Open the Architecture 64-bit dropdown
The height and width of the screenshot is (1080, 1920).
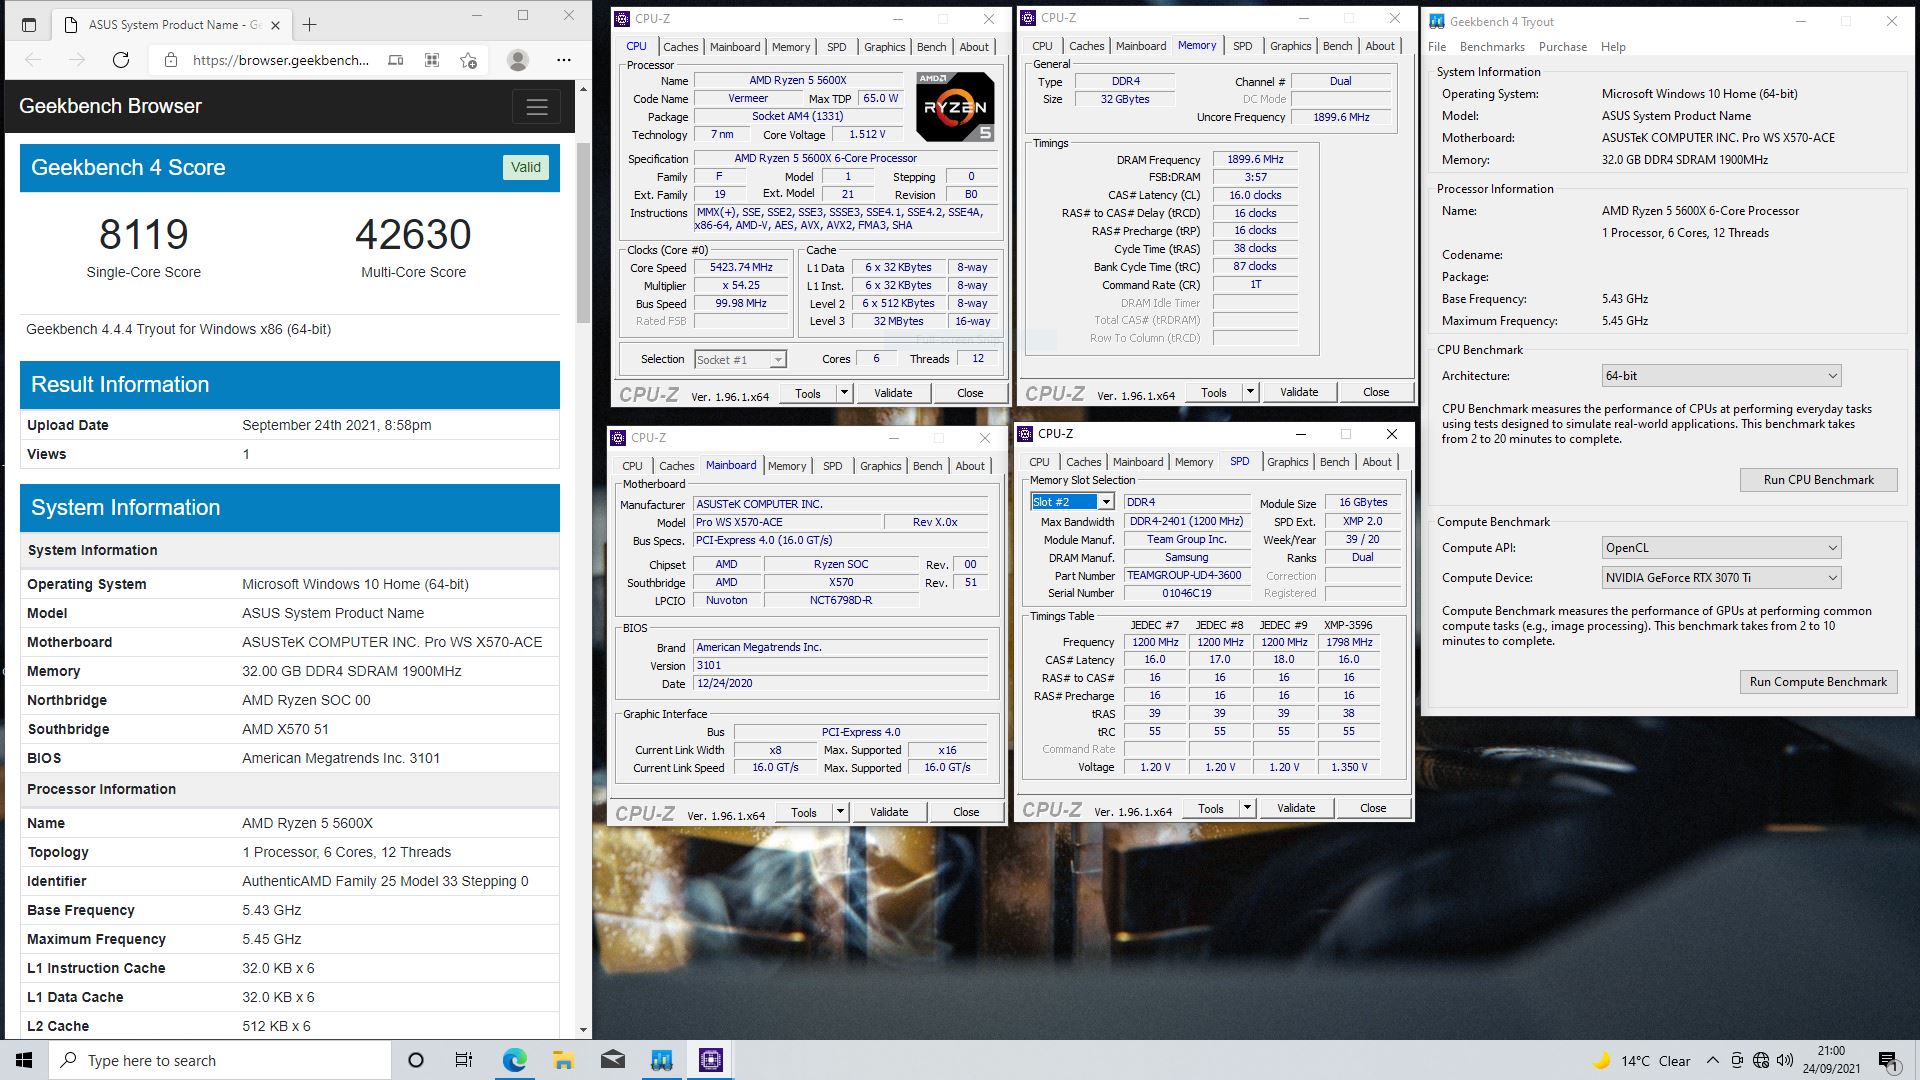[1721, 376]
